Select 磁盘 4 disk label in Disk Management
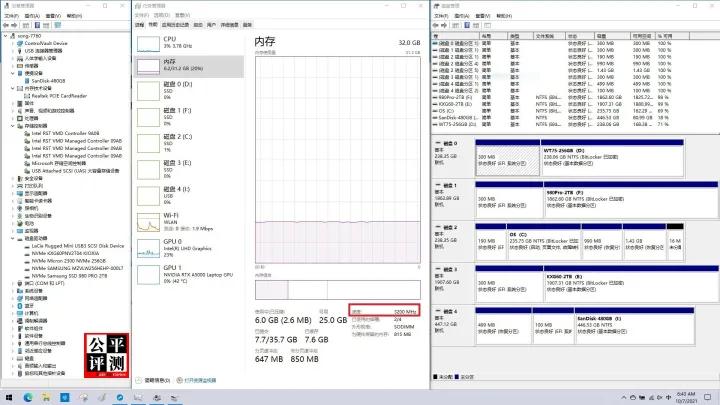This screenshot has width=720, height=405. coord(452,312)
